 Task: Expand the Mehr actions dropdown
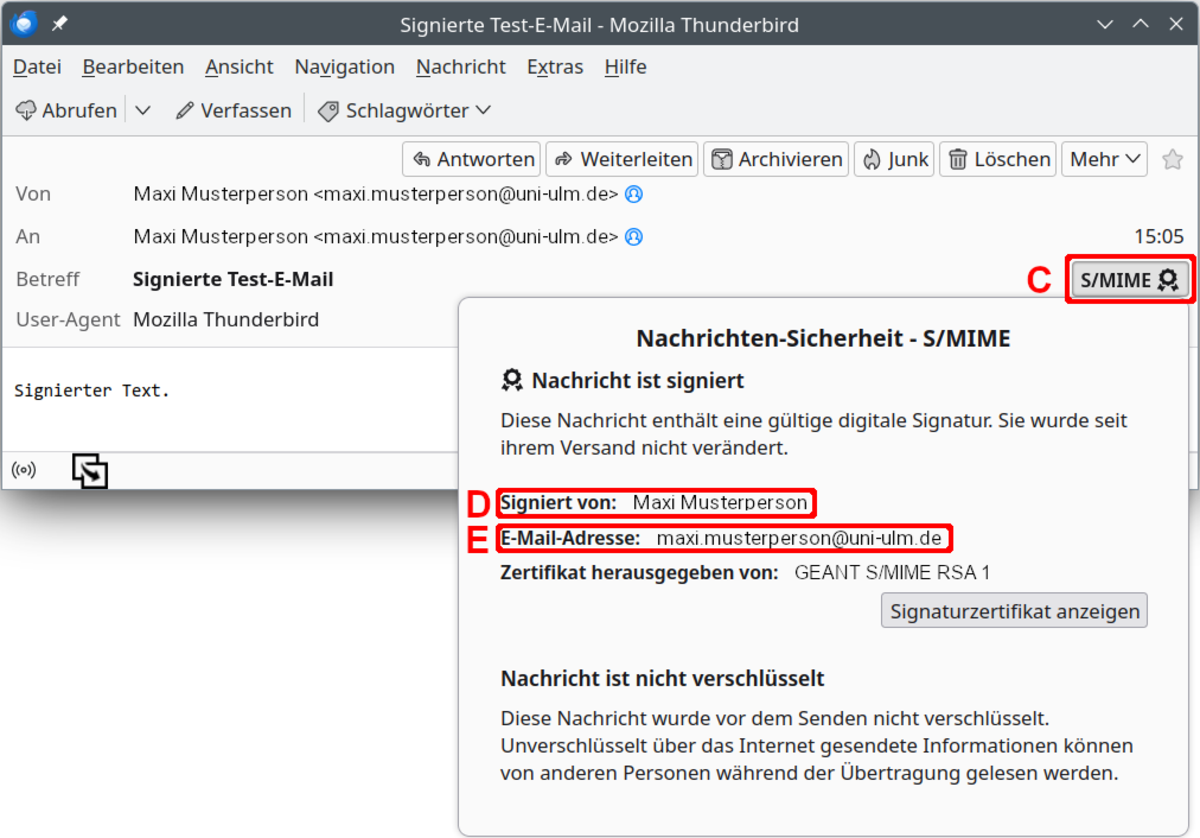point(1104,159)
